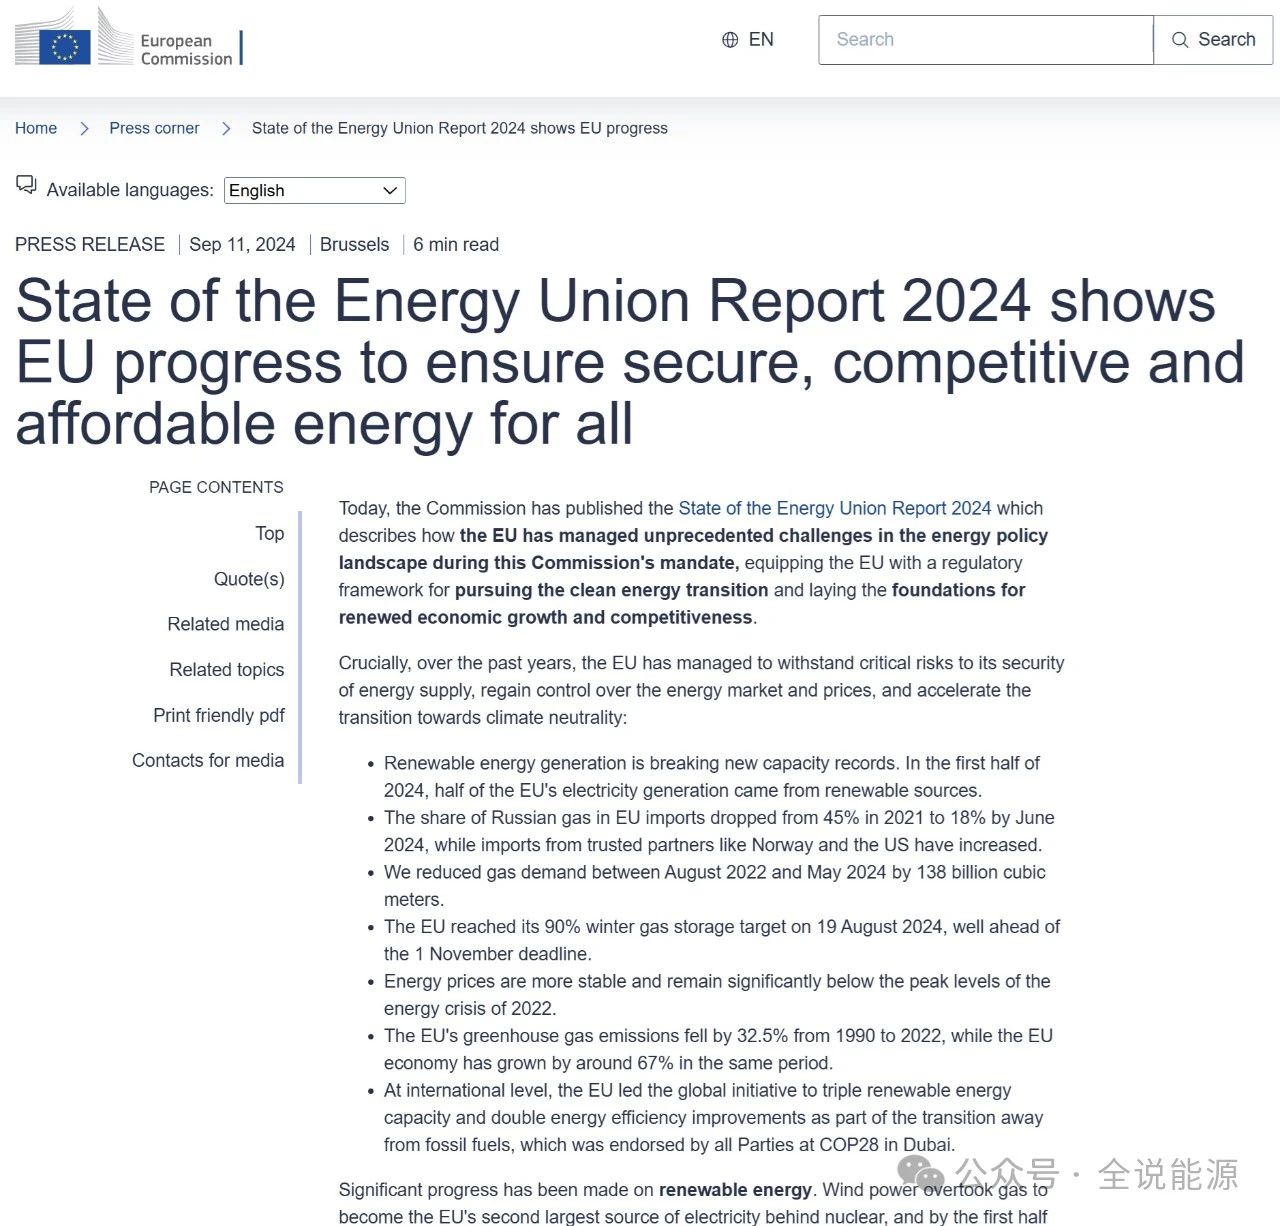Click the chevron arrow after Press corner

(226, 129)
